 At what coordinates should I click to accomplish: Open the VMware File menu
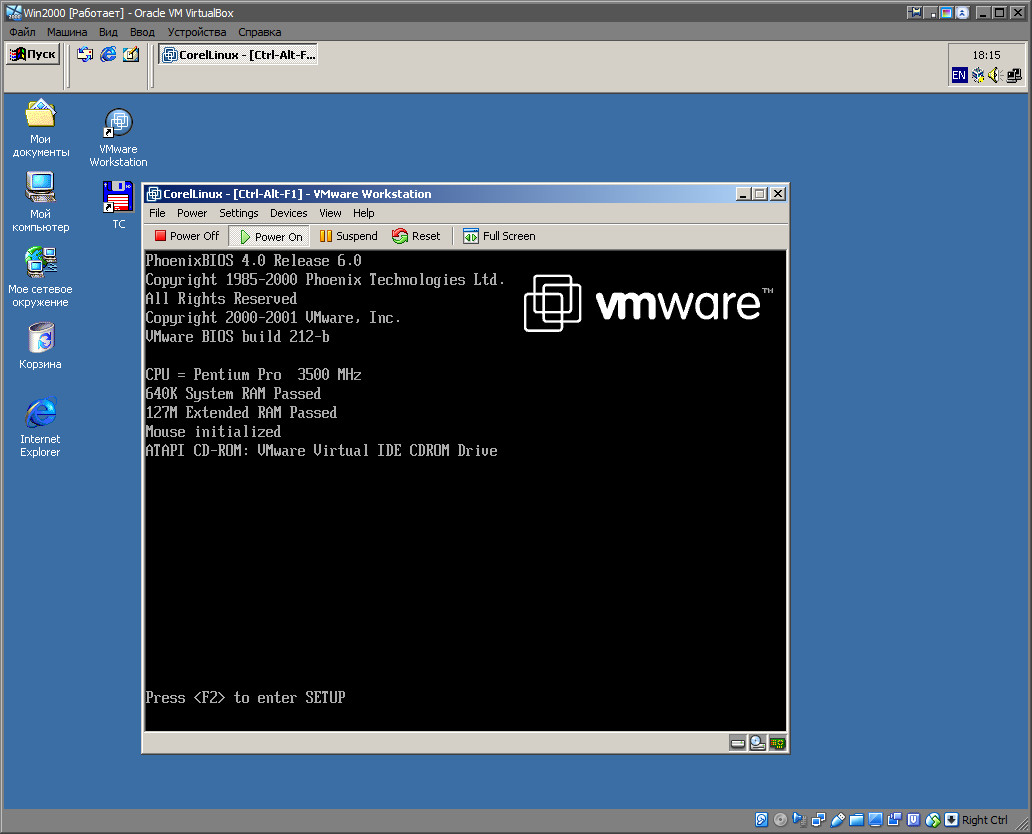click(157, 213)
